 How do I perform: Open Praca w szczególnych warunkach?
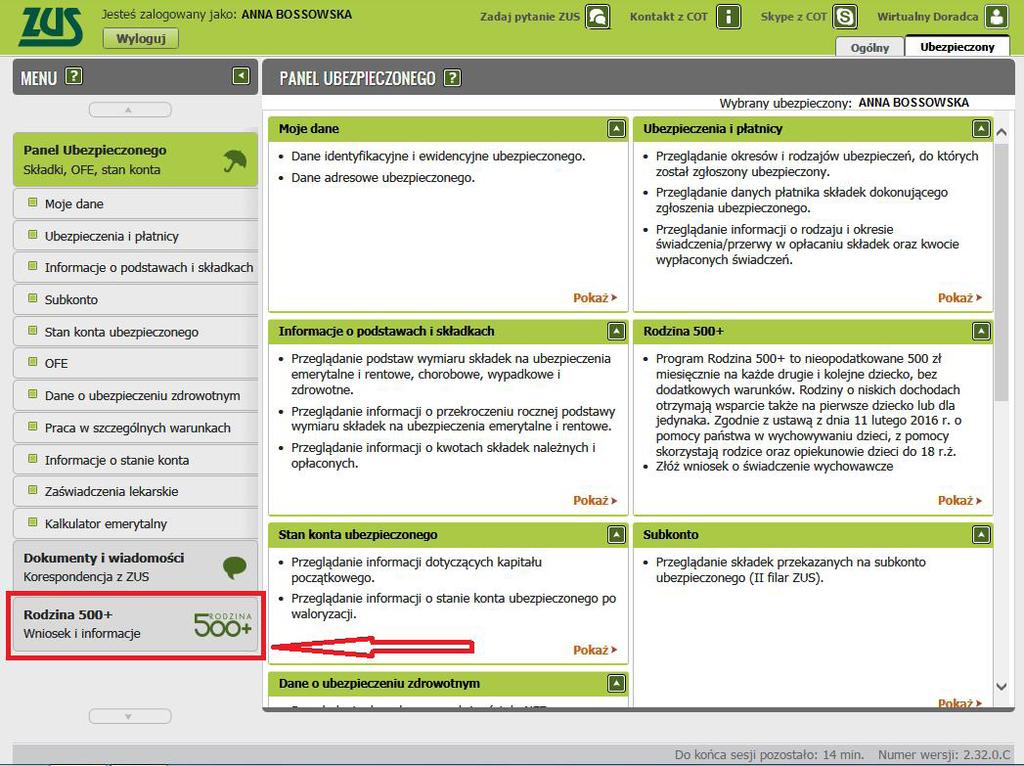[x=135, y=428]
